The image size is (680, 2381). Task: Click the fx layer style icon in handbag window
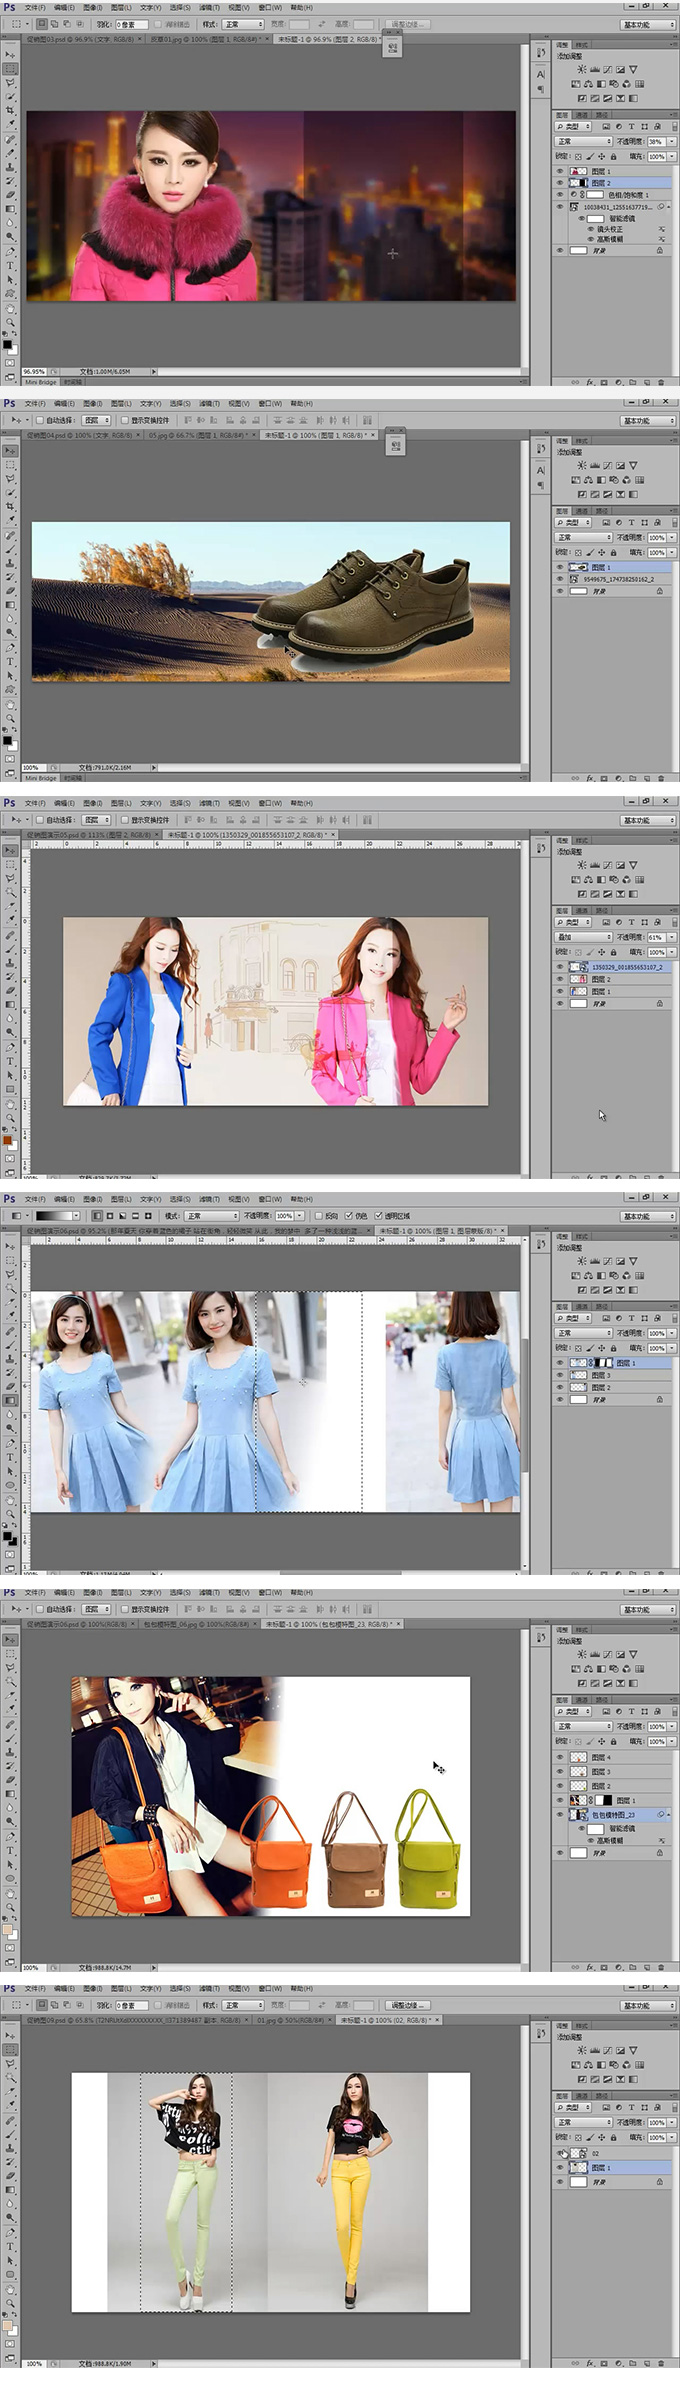point(590,1967)
